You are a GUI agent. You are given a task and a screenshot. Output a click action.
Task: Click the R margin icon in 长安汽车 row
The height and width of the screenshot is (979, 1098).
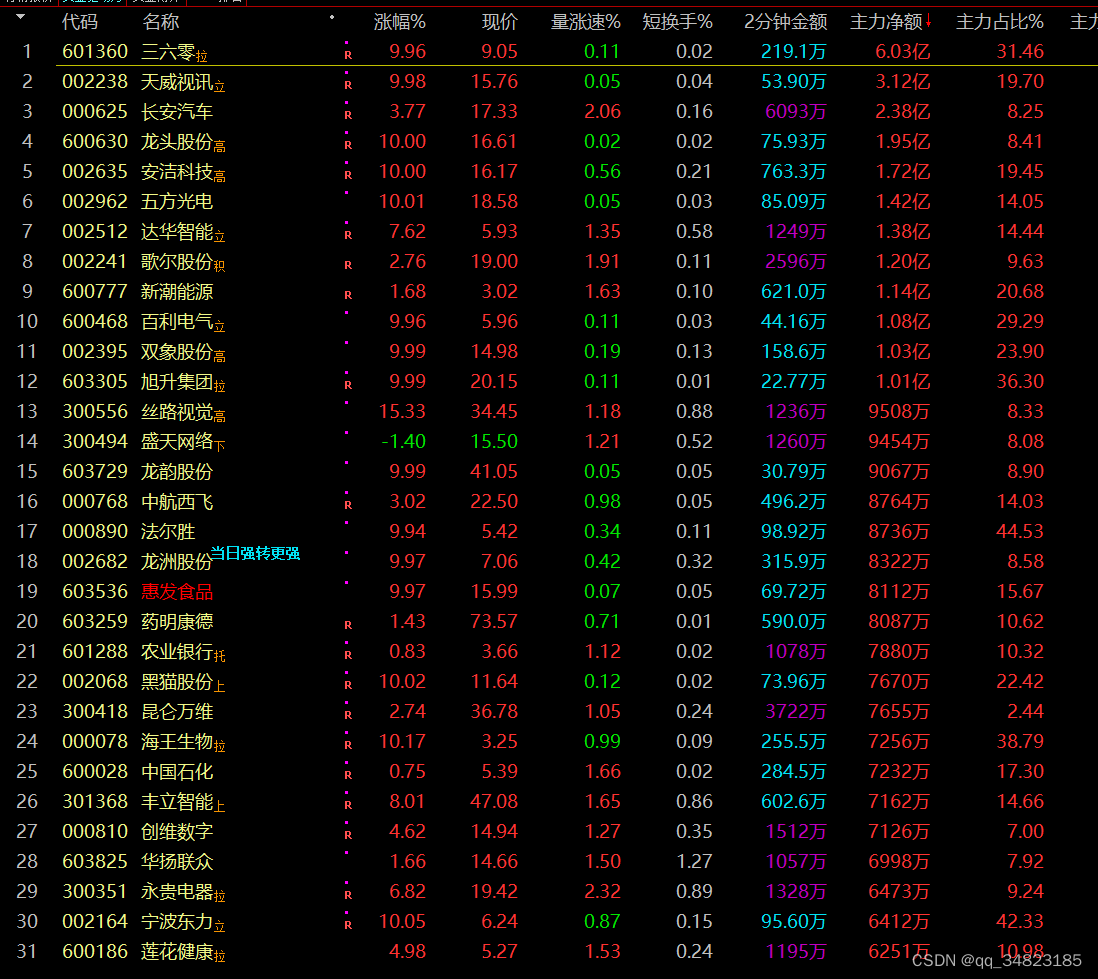click(348, 115)
